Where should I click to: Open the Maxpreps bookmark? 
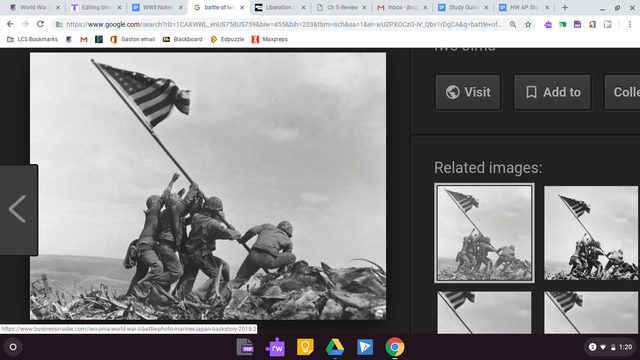coord(270,39)
